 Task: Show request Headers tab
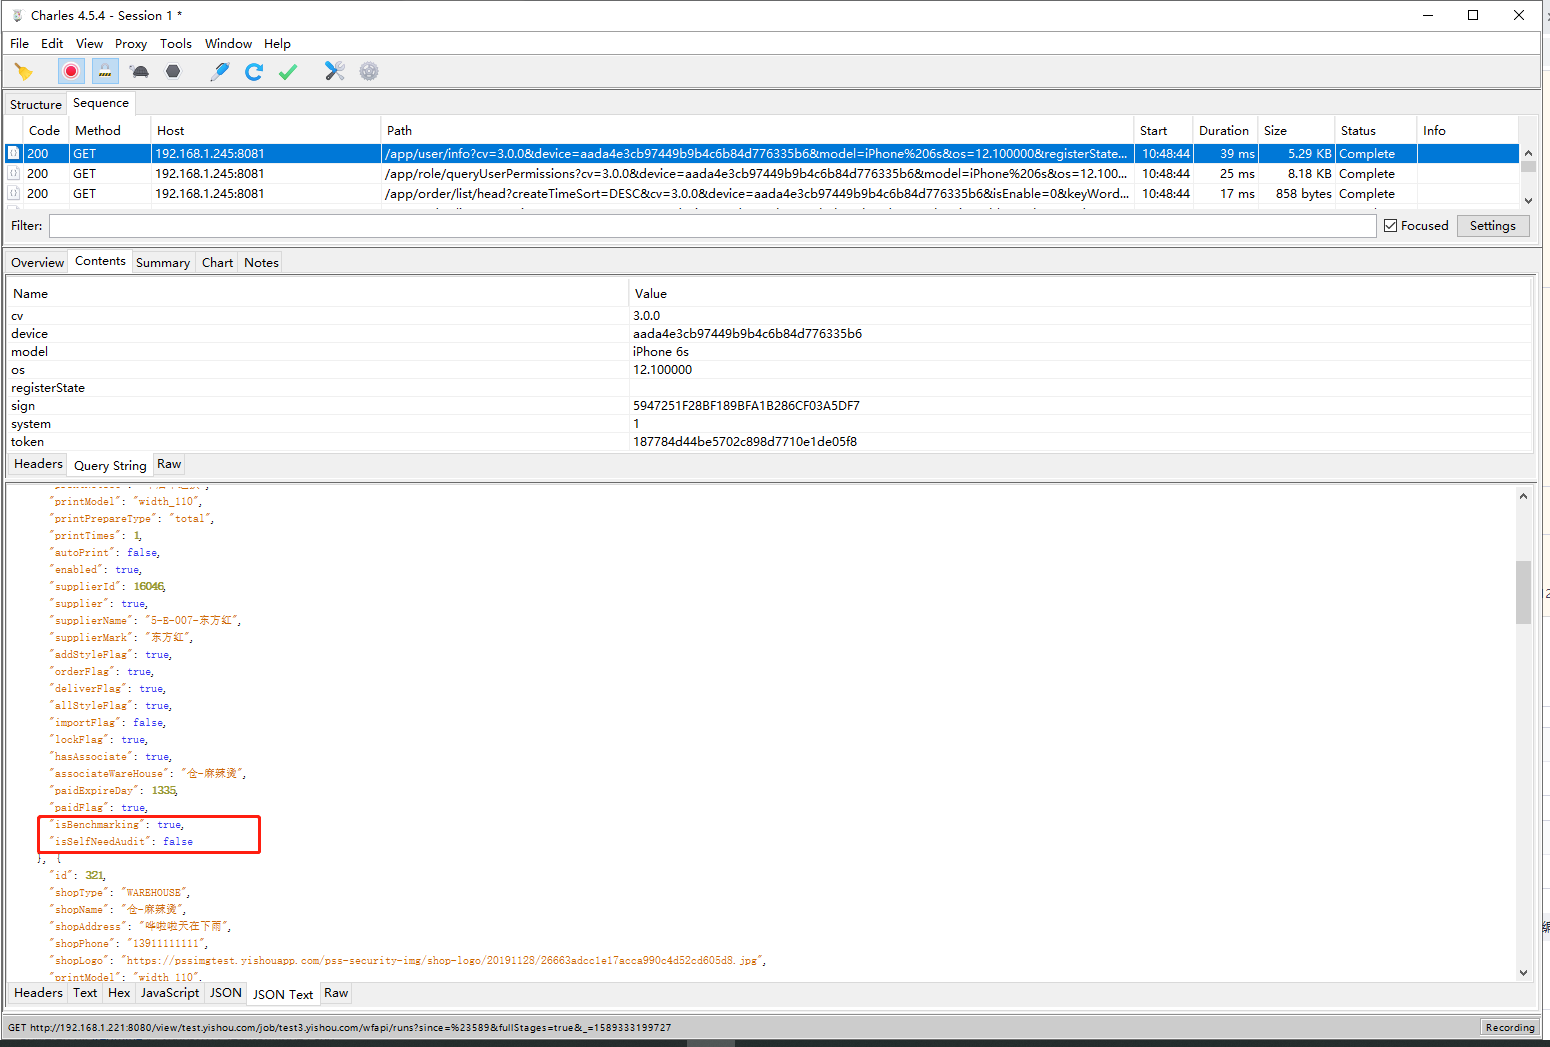(38, 464)
